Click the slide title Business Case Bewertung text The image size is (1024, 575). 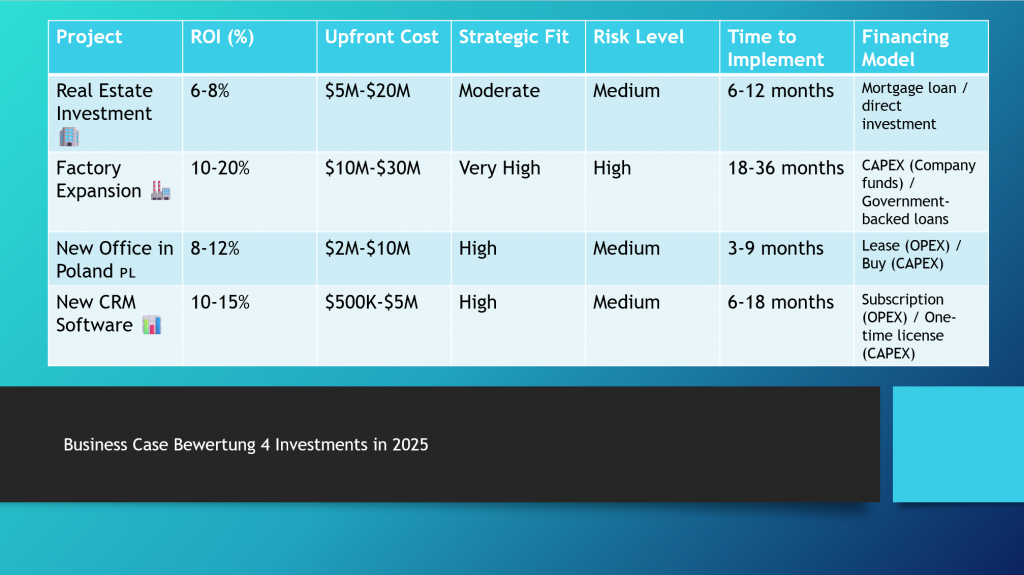click(246, 445)
